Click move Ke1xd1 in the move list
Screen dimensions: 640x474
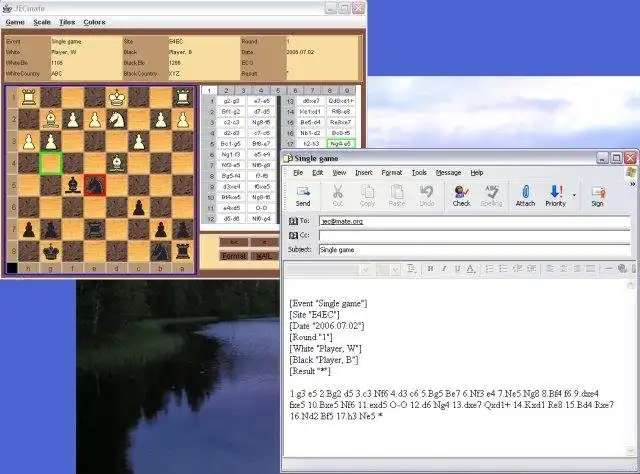tap(311, 111)
